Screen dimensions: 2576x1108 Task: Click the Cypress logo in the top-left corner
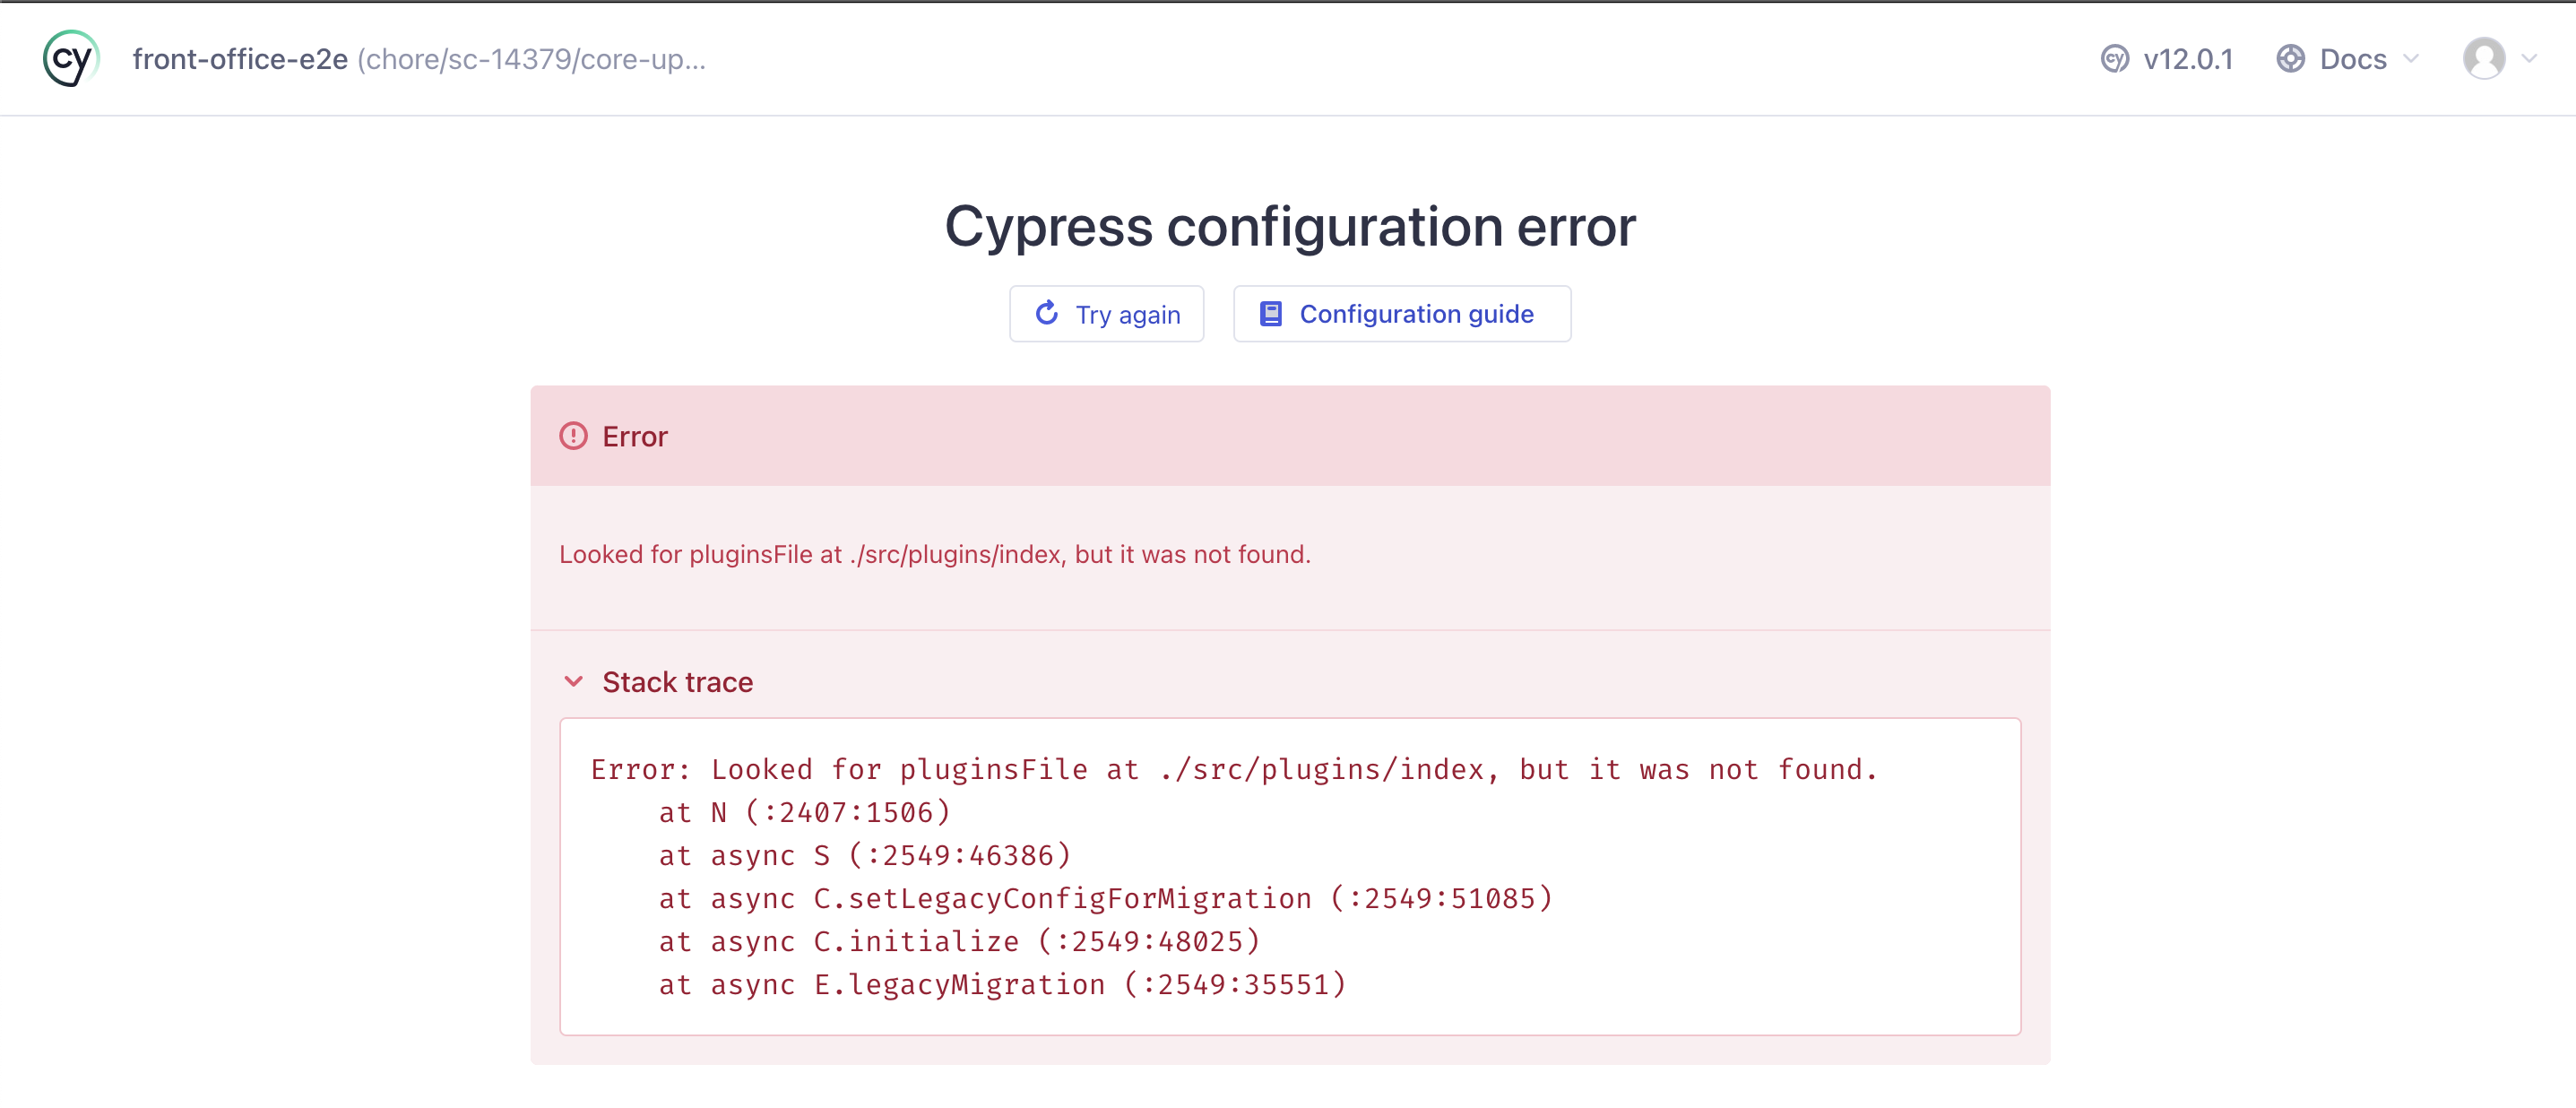pyautogui.click(x=69, y=58)
